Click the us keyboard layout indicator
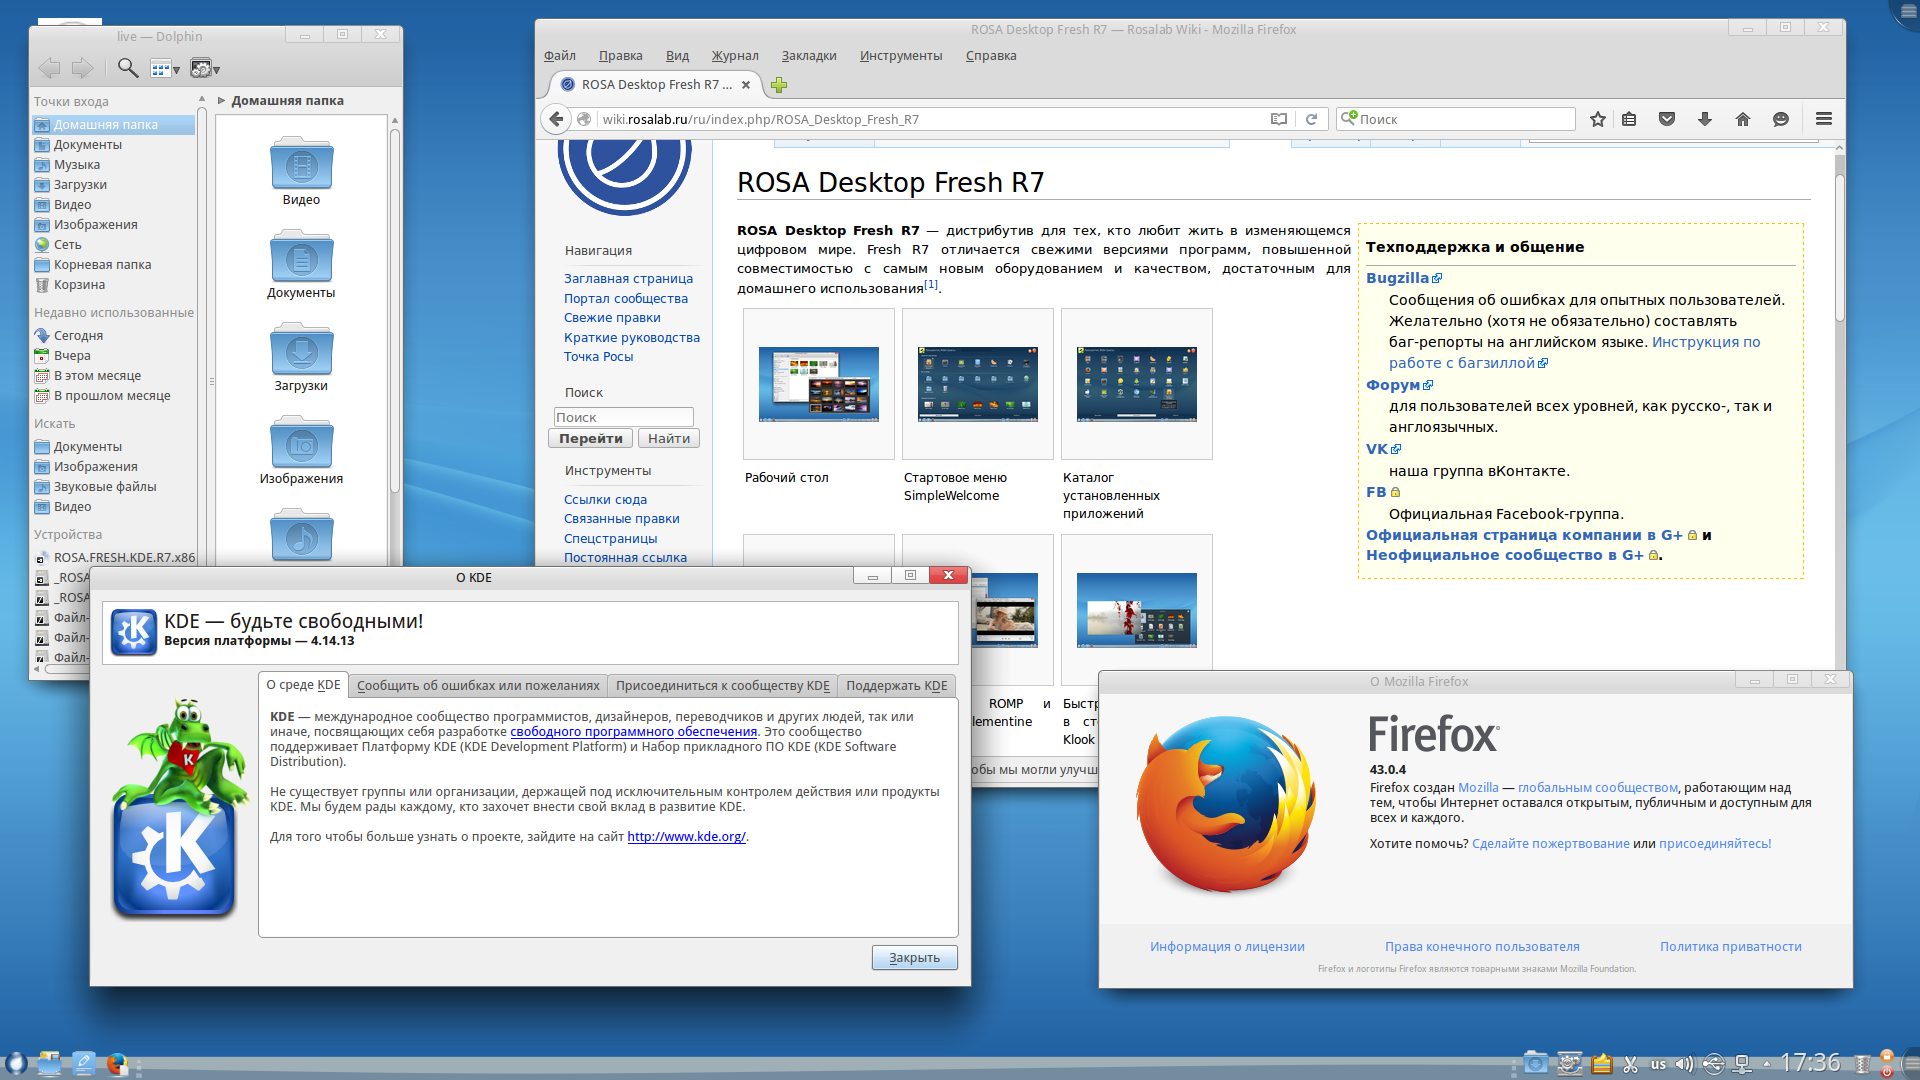The width and height of the screenshot is (1920, 1080). (x=1659, y=1063)
